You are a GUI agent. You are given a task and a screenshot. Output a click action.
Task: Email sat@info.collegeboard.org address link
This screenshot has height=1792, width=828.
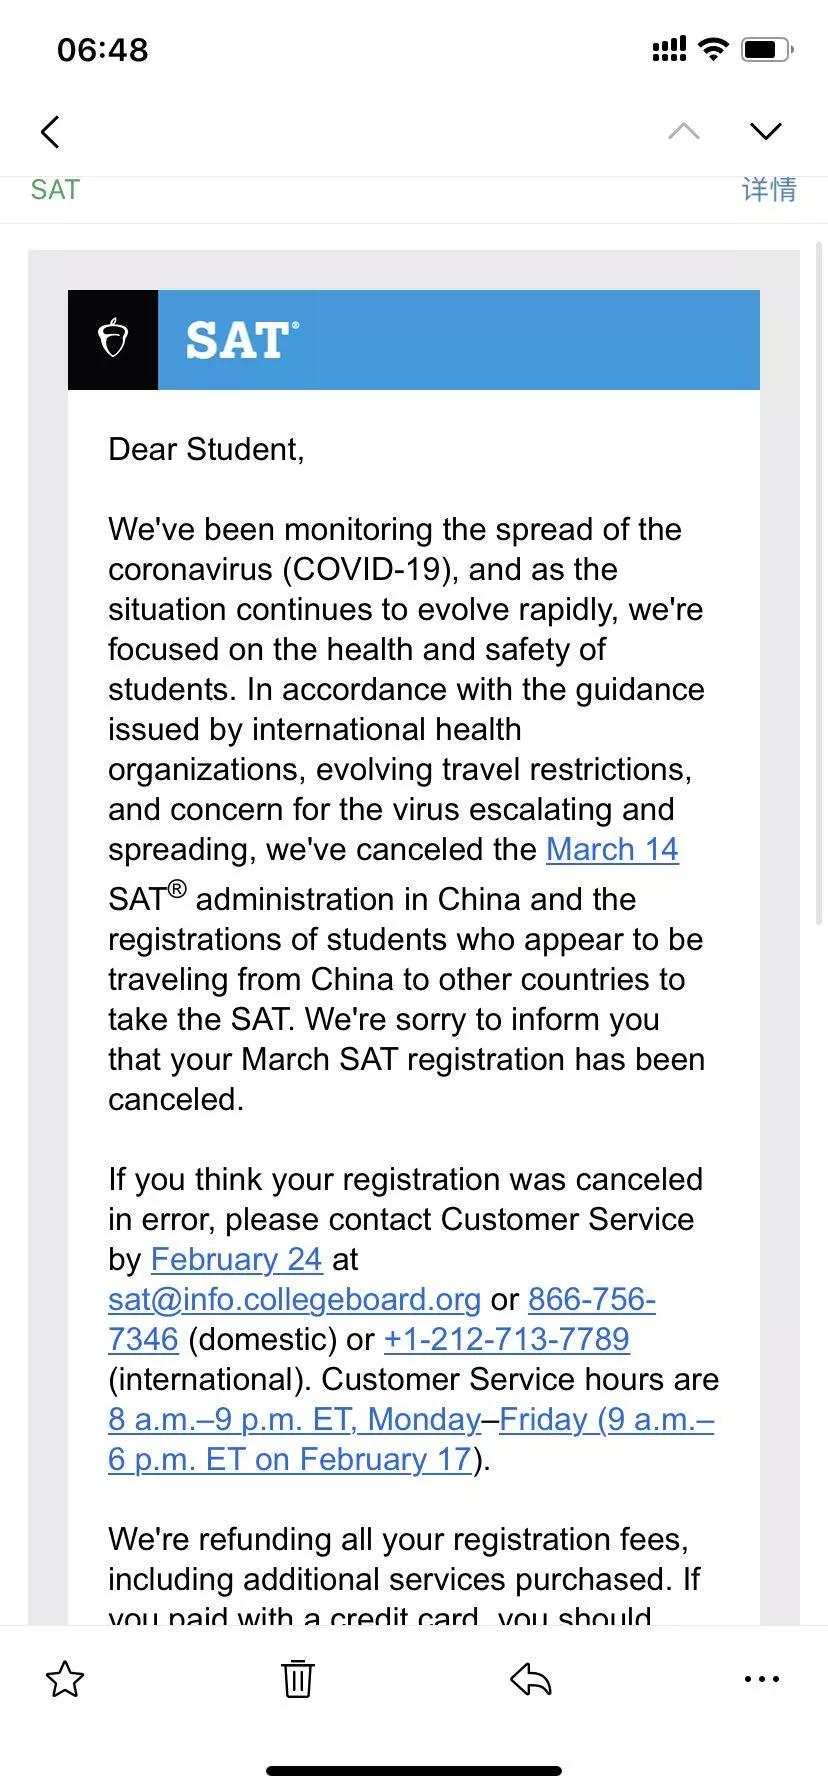click(x=294, y=1299)
